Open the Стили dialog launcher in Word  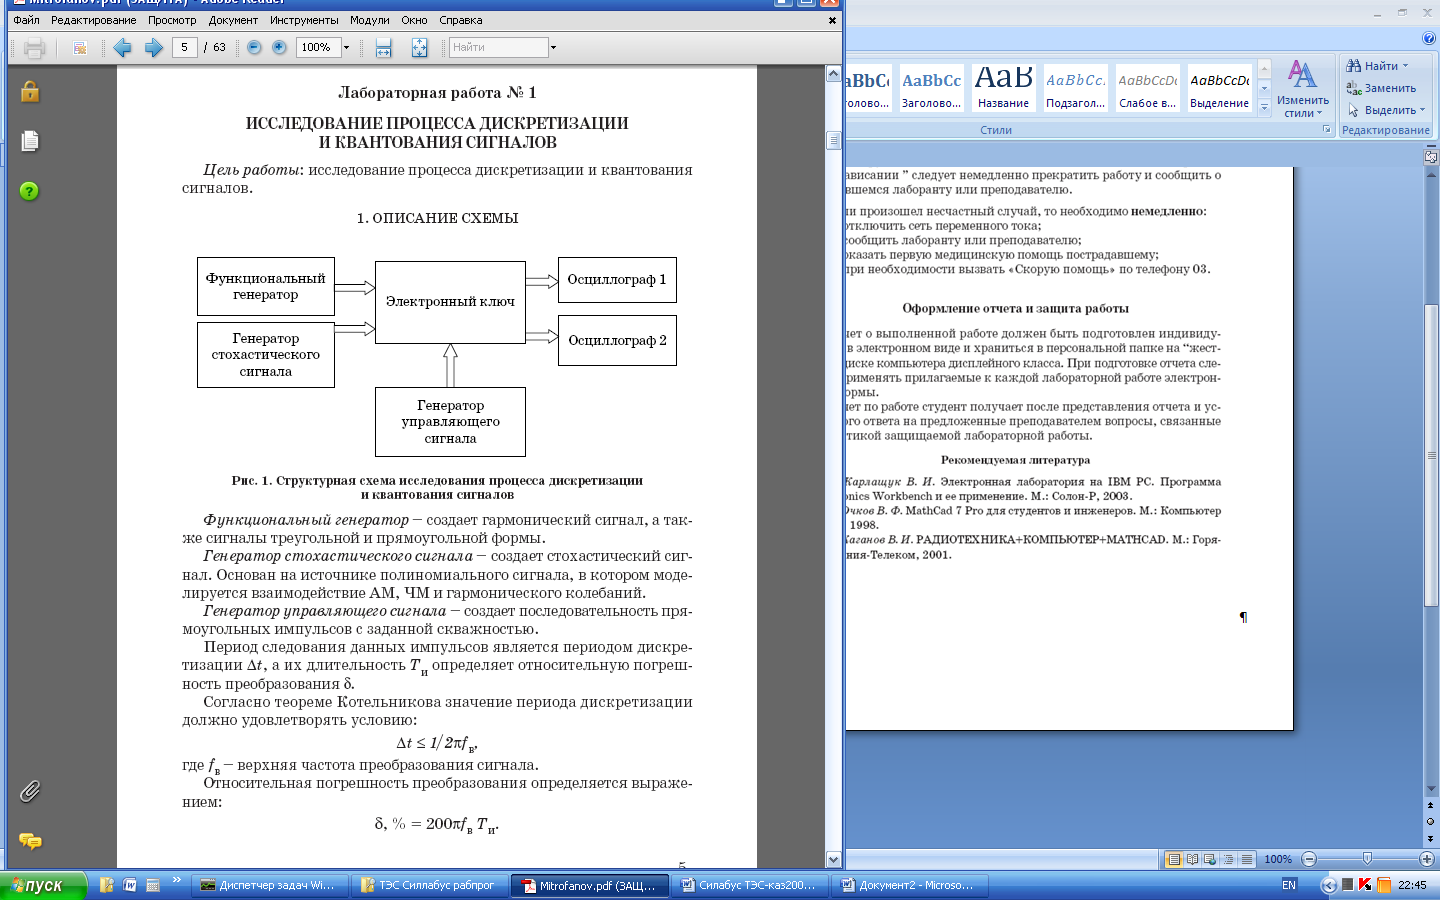1327,130
